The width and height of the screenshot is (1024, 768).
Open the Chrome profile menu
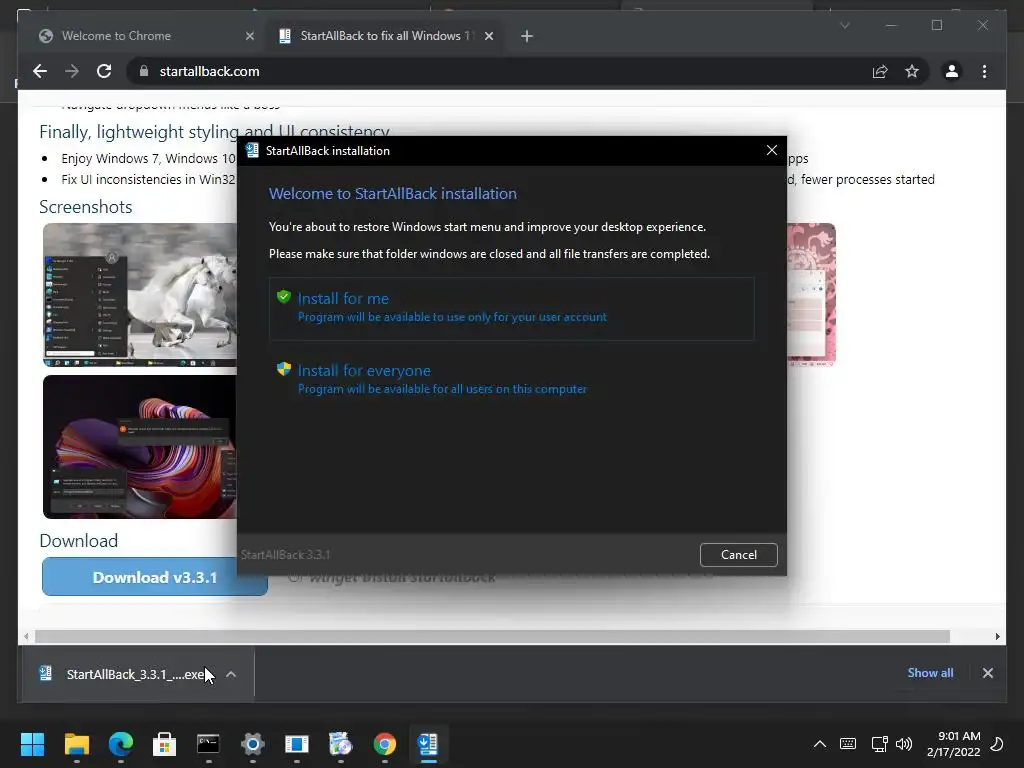pos(952,71)
